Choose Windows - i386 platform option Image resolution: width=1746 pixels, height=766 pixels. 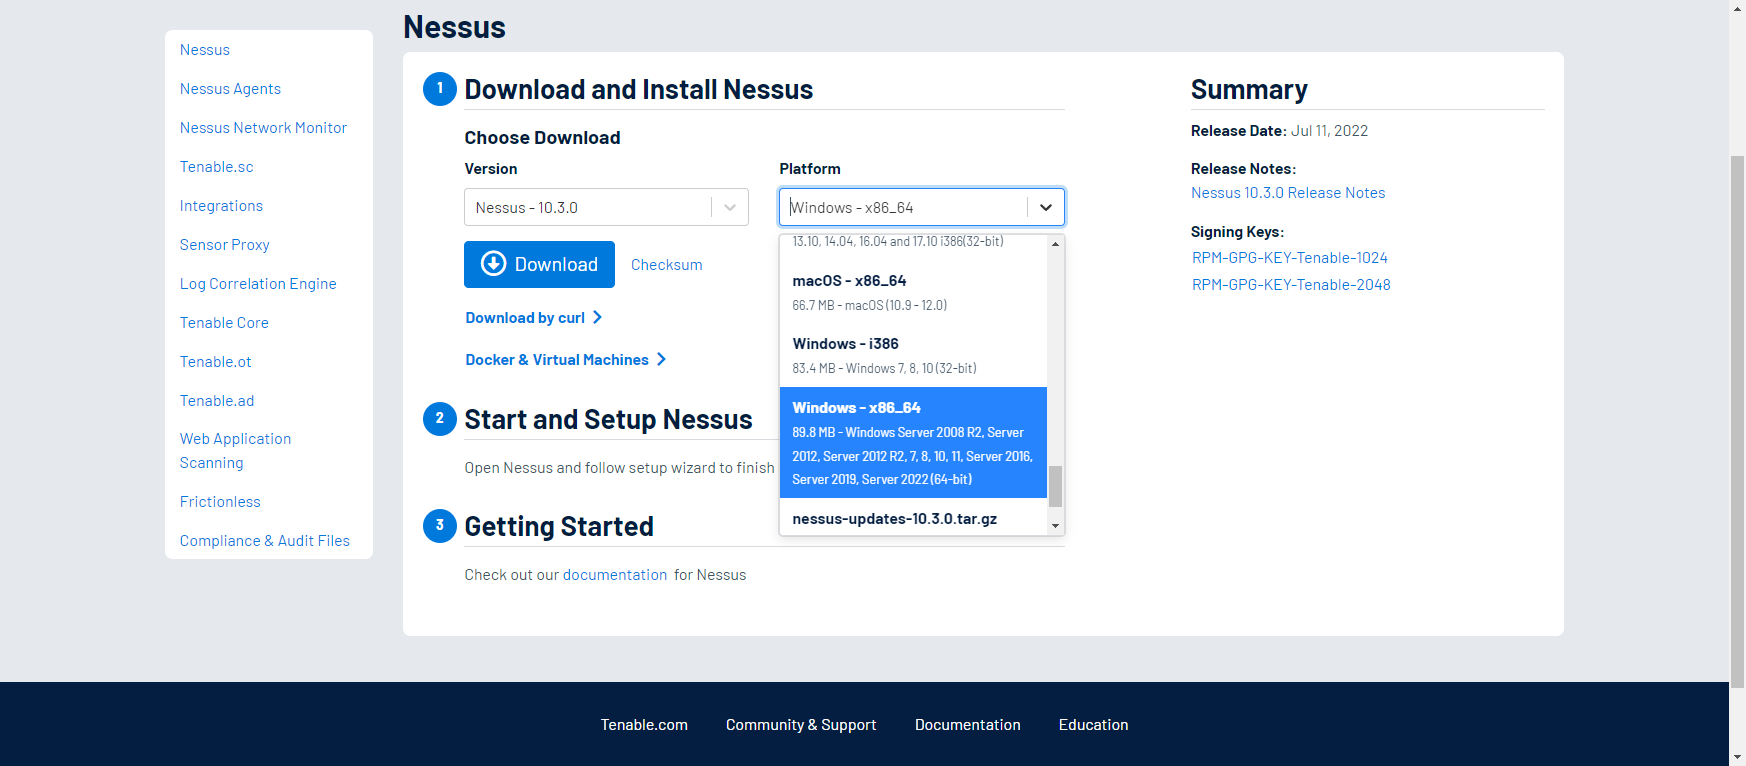point(913,355)
